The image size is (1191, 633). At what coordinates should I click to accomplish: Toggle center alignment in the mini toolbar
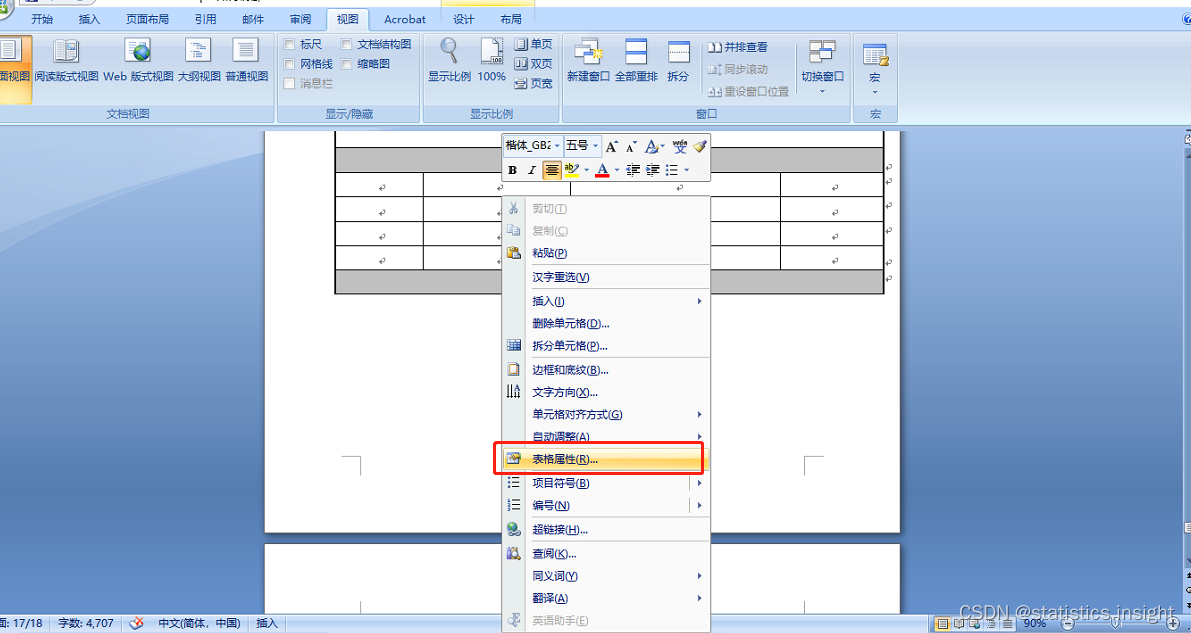tap(552, 170)
